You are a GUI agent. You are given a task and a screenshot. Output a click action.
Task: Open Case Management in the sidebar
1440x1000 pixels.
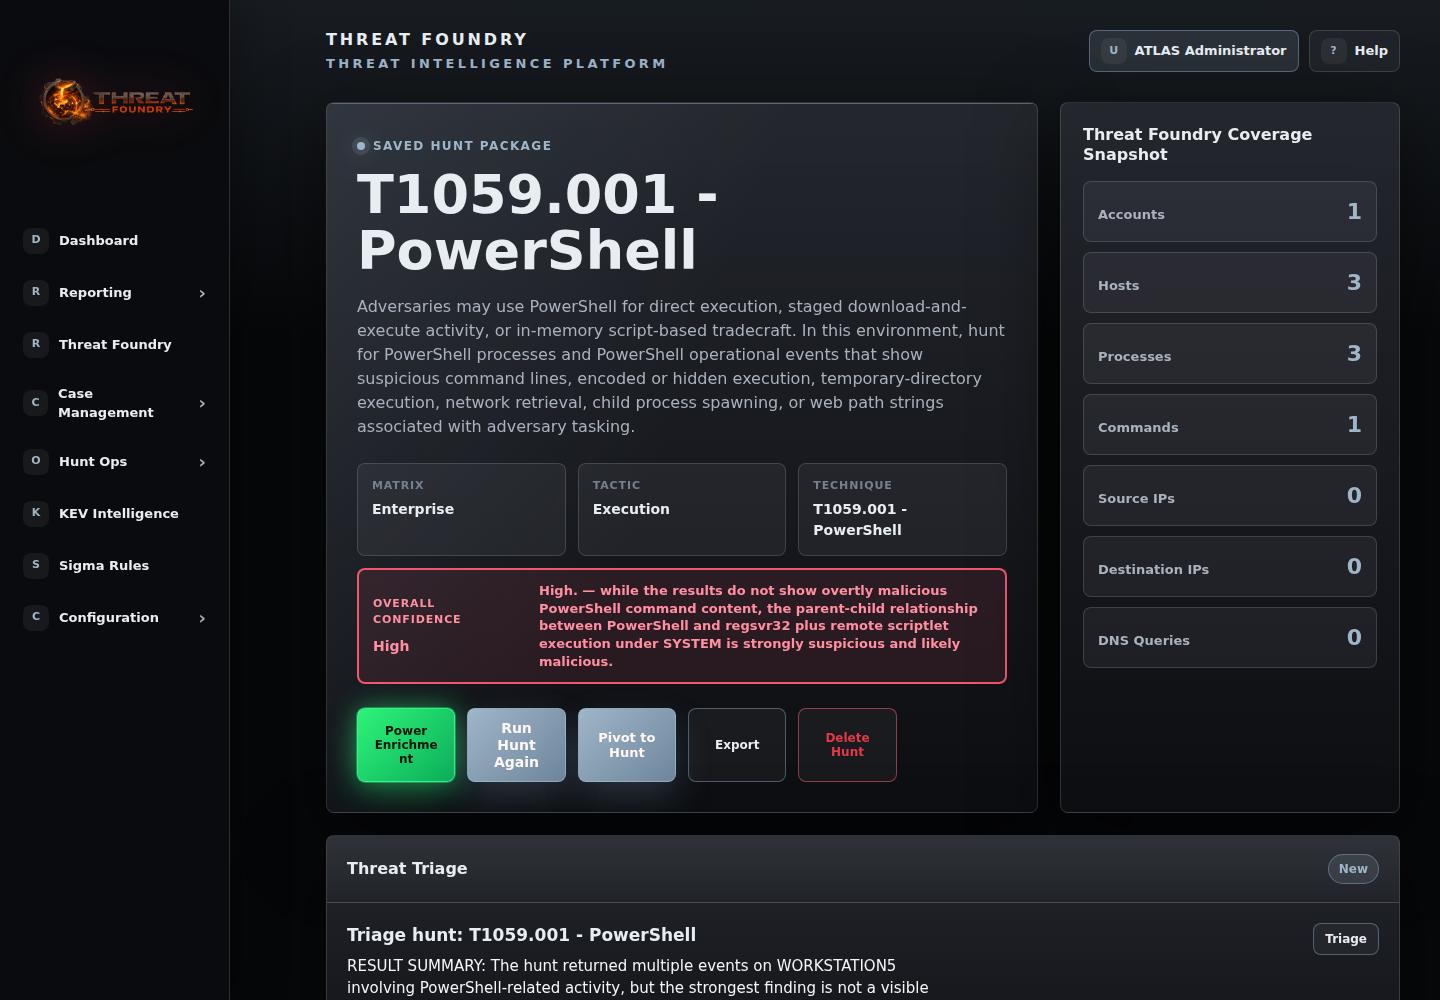coord(115,403)
